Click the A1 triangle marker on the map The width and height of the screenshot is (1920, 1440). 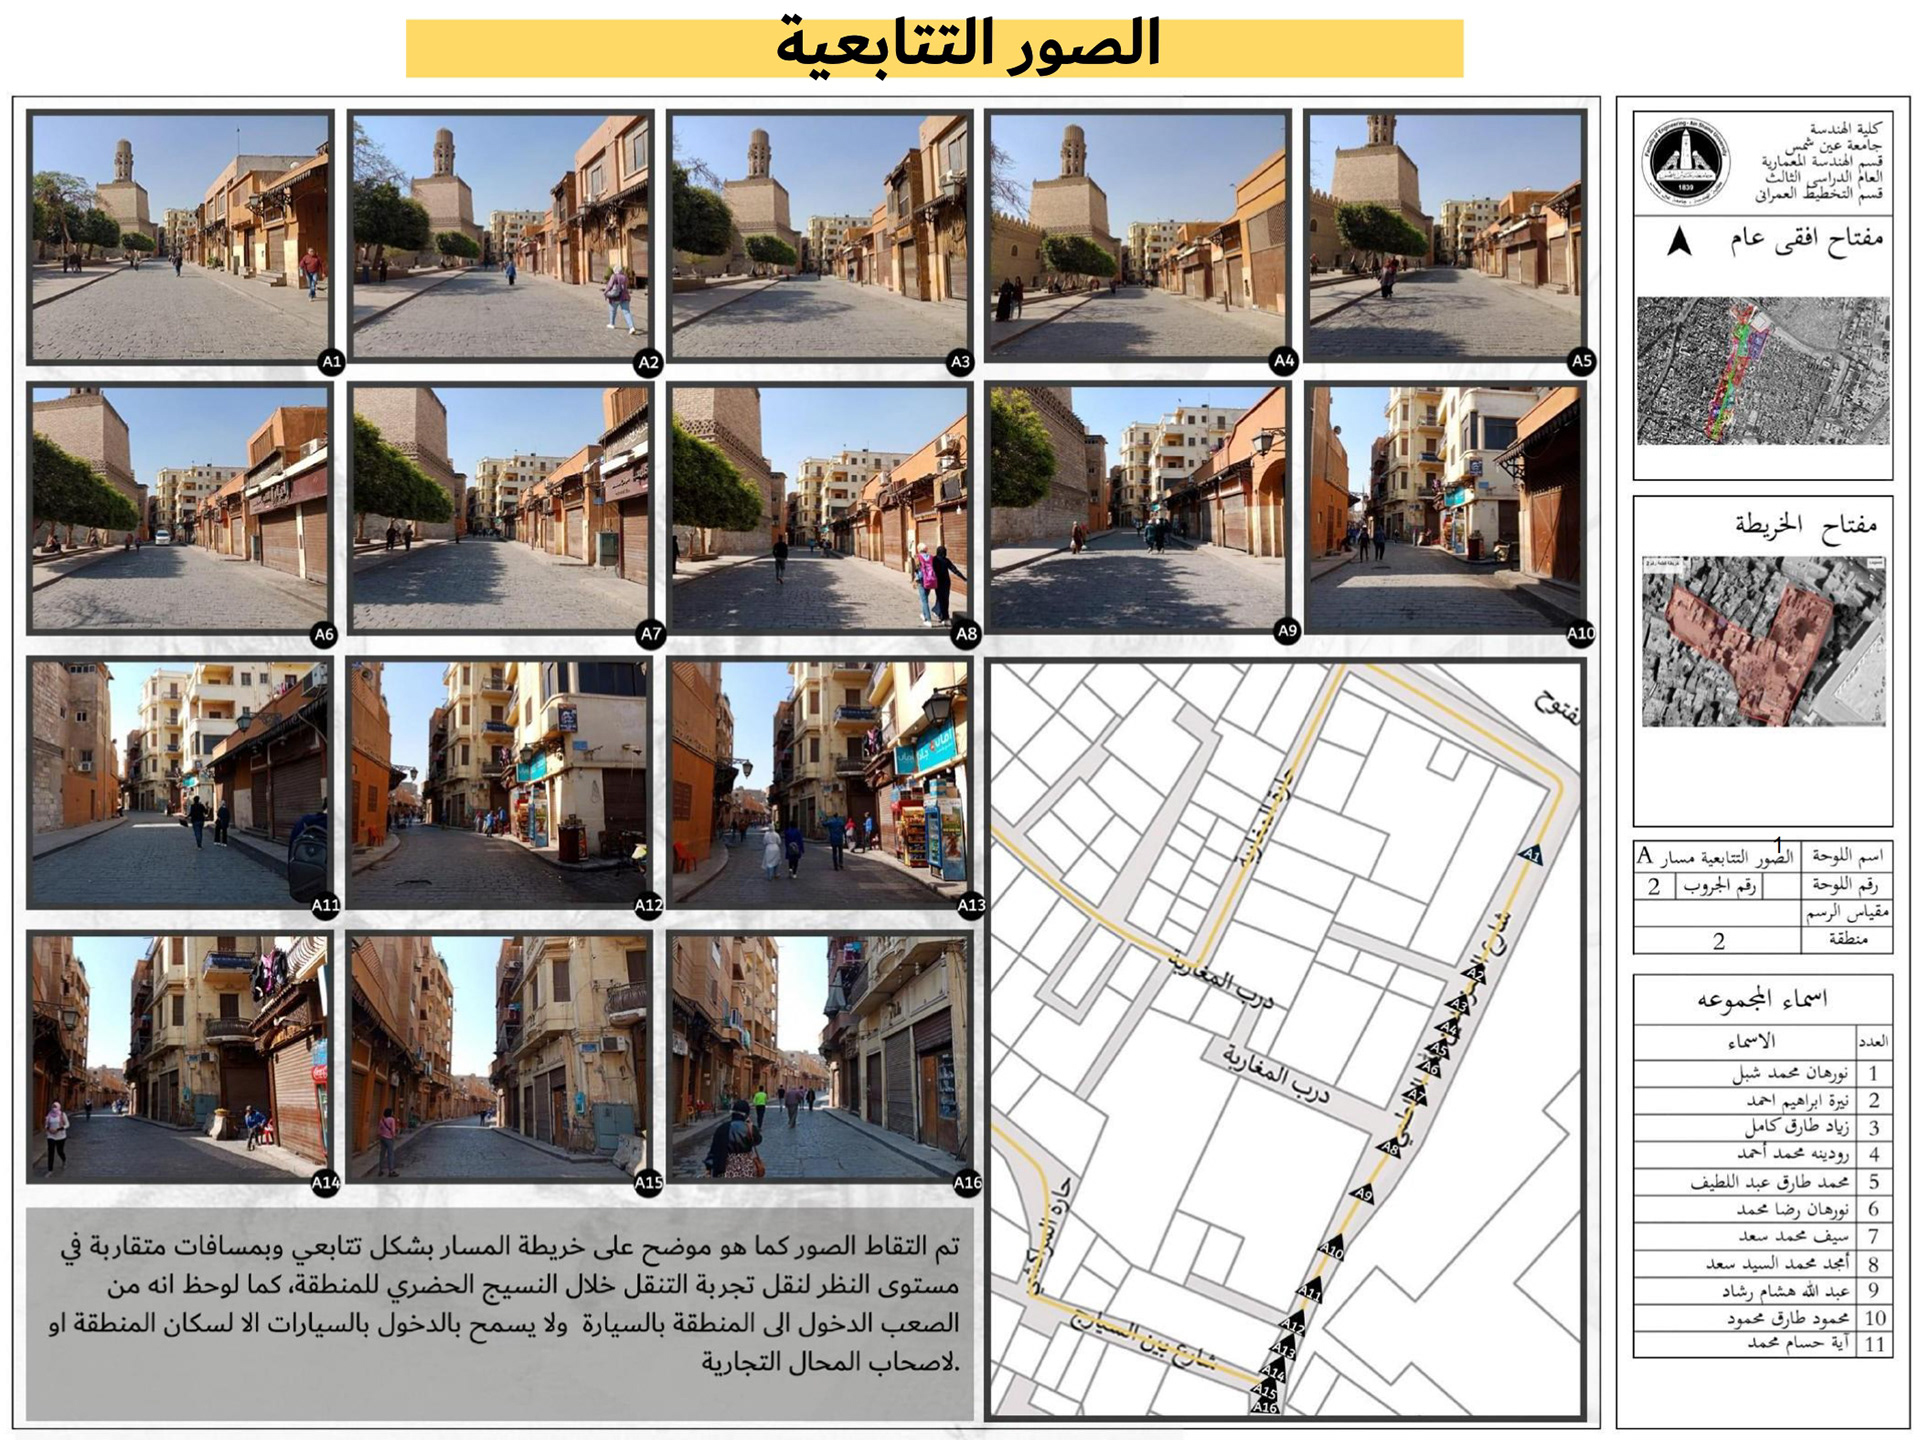tap(1531, 854)
